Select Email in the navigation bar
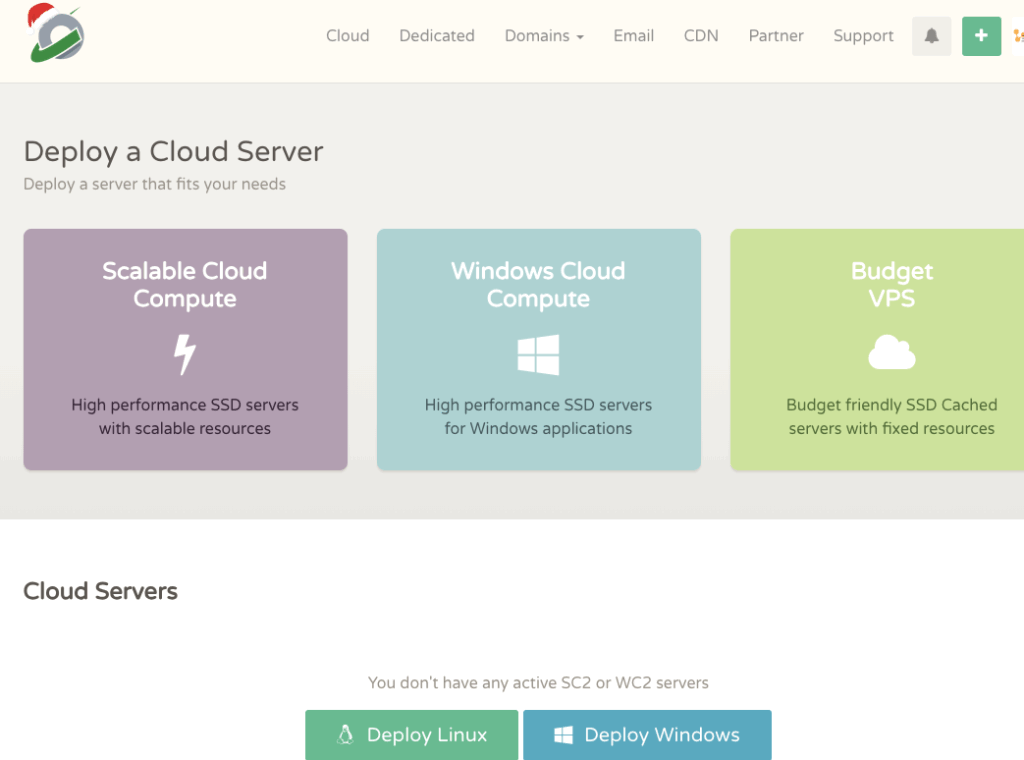 (x=633, y=36)
